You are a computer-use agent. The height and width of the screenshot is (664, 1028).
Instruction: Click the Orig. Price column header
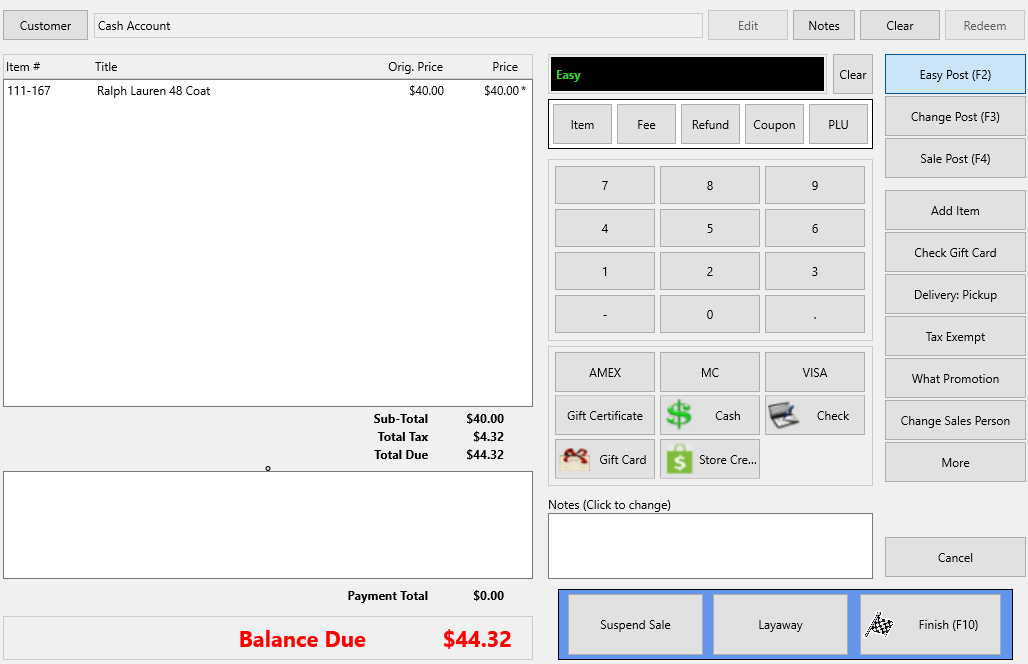point(415,67)
